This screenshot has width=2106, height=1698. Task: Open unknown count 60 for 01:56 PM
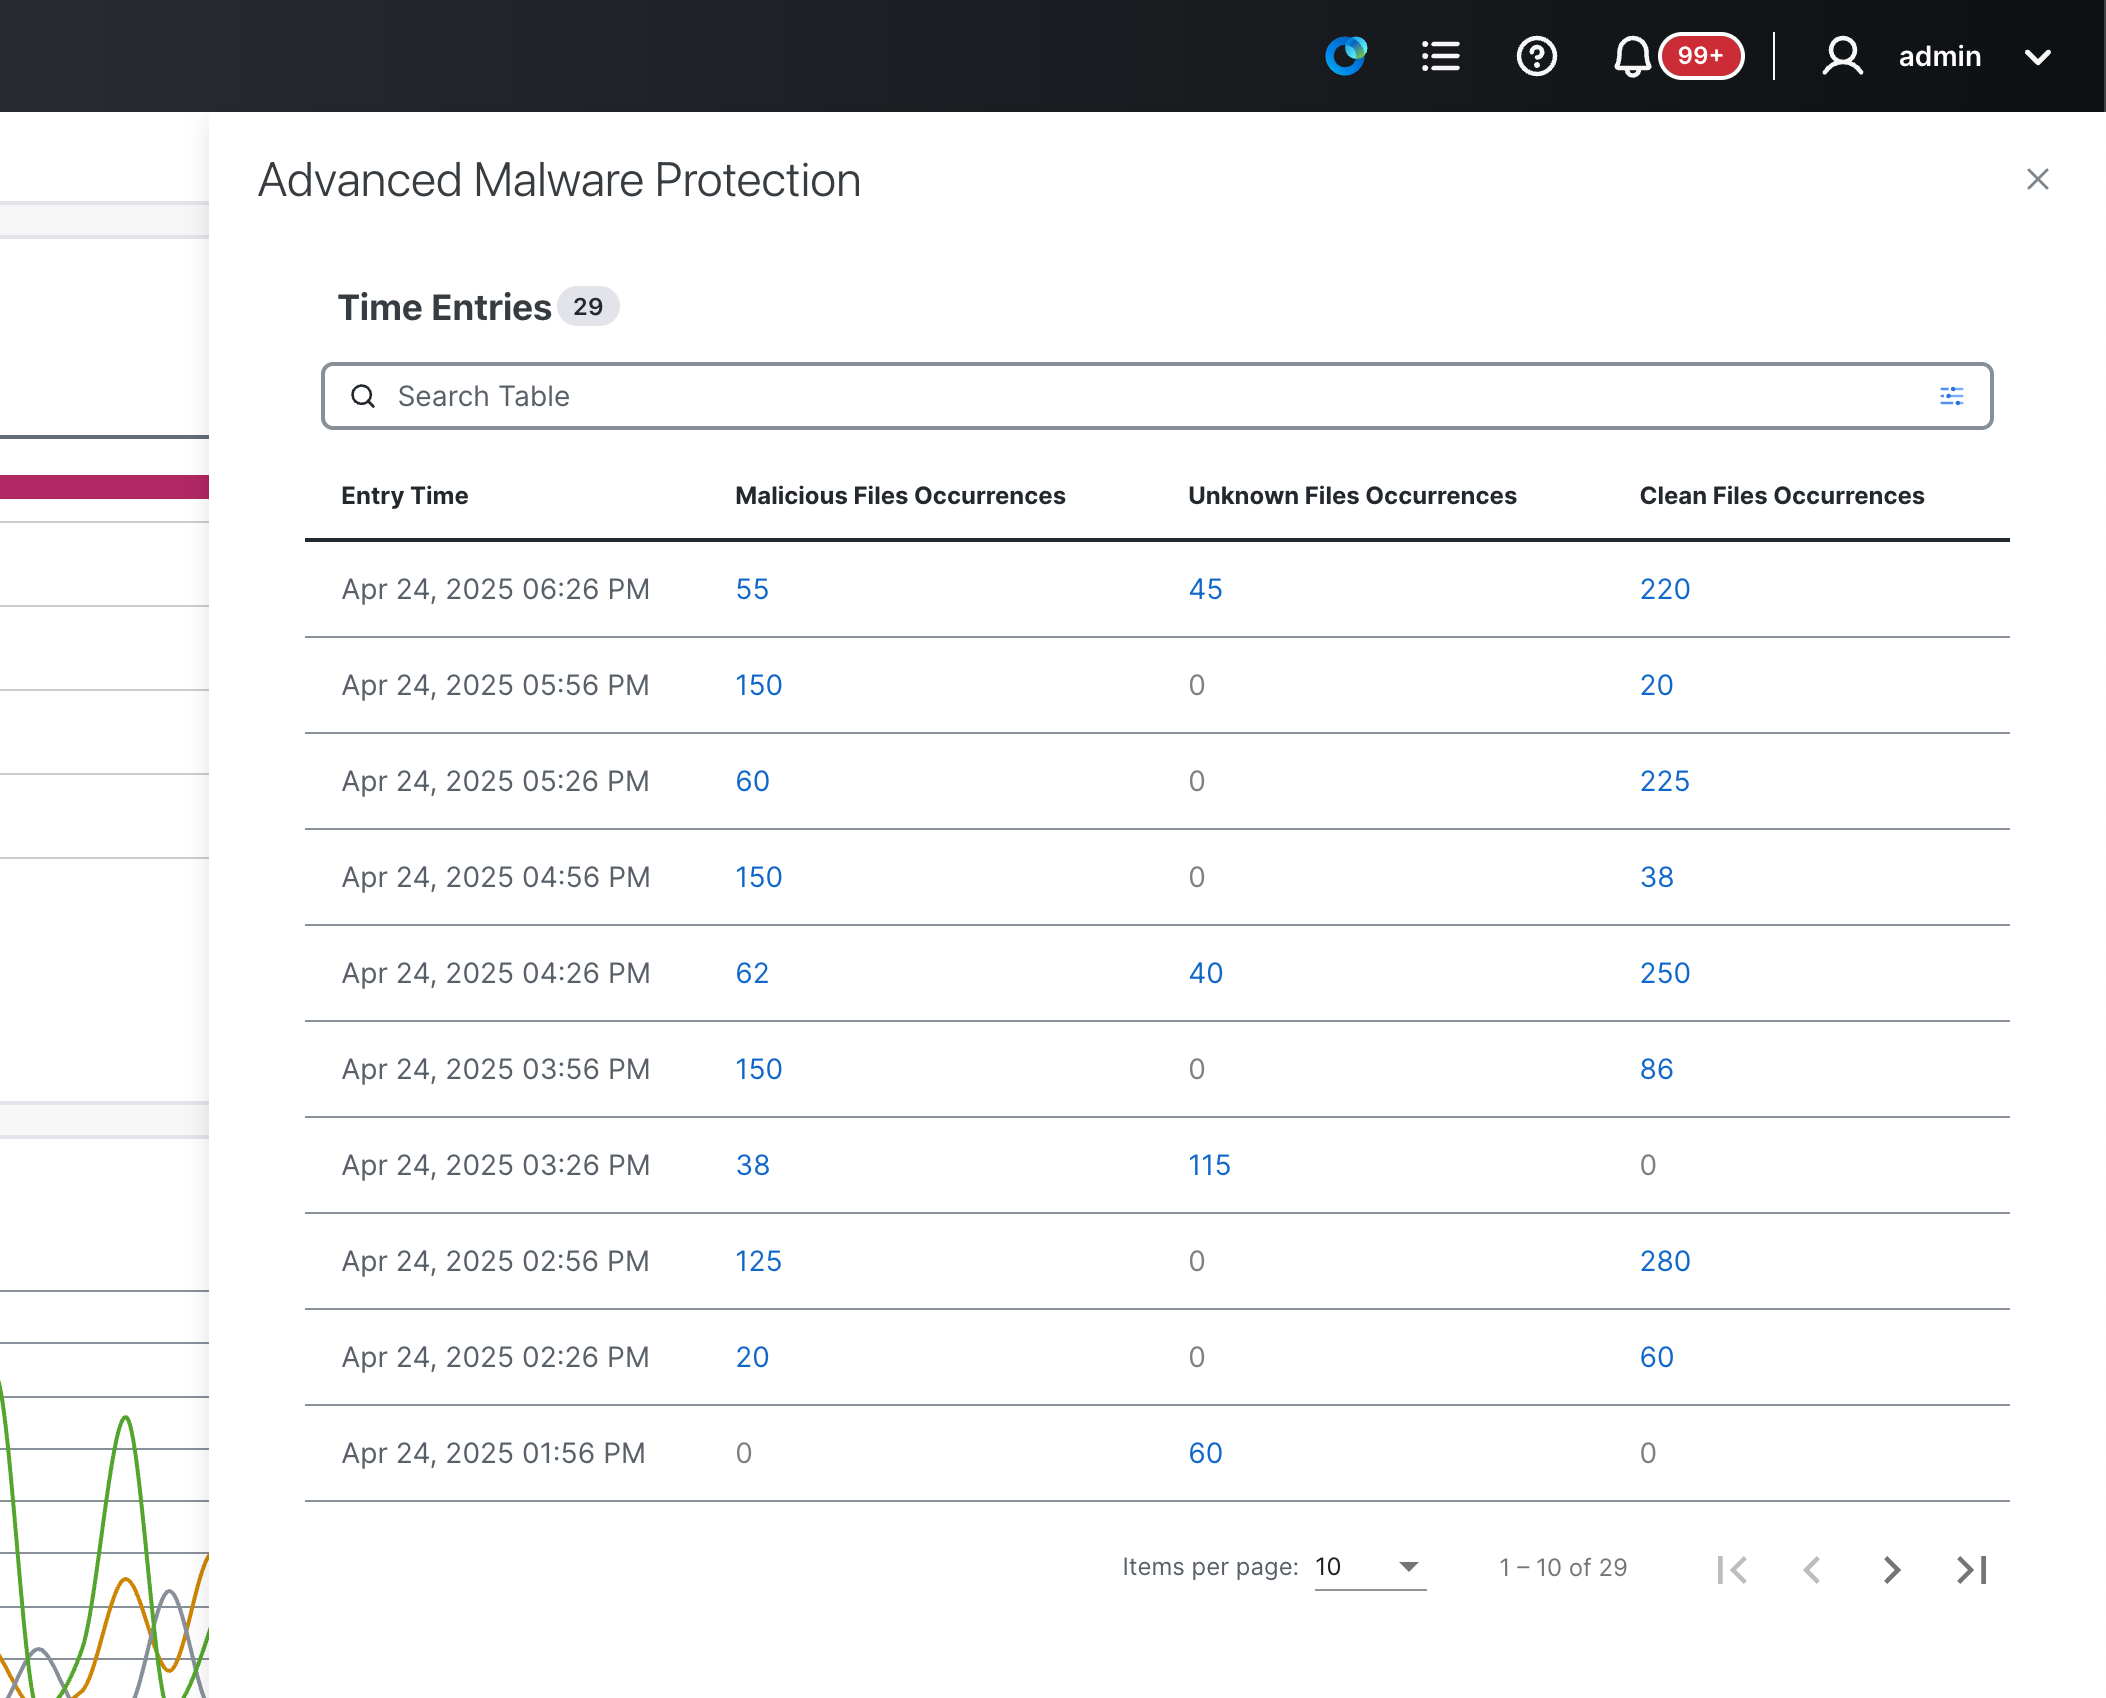click(x=1205, y=1453)
